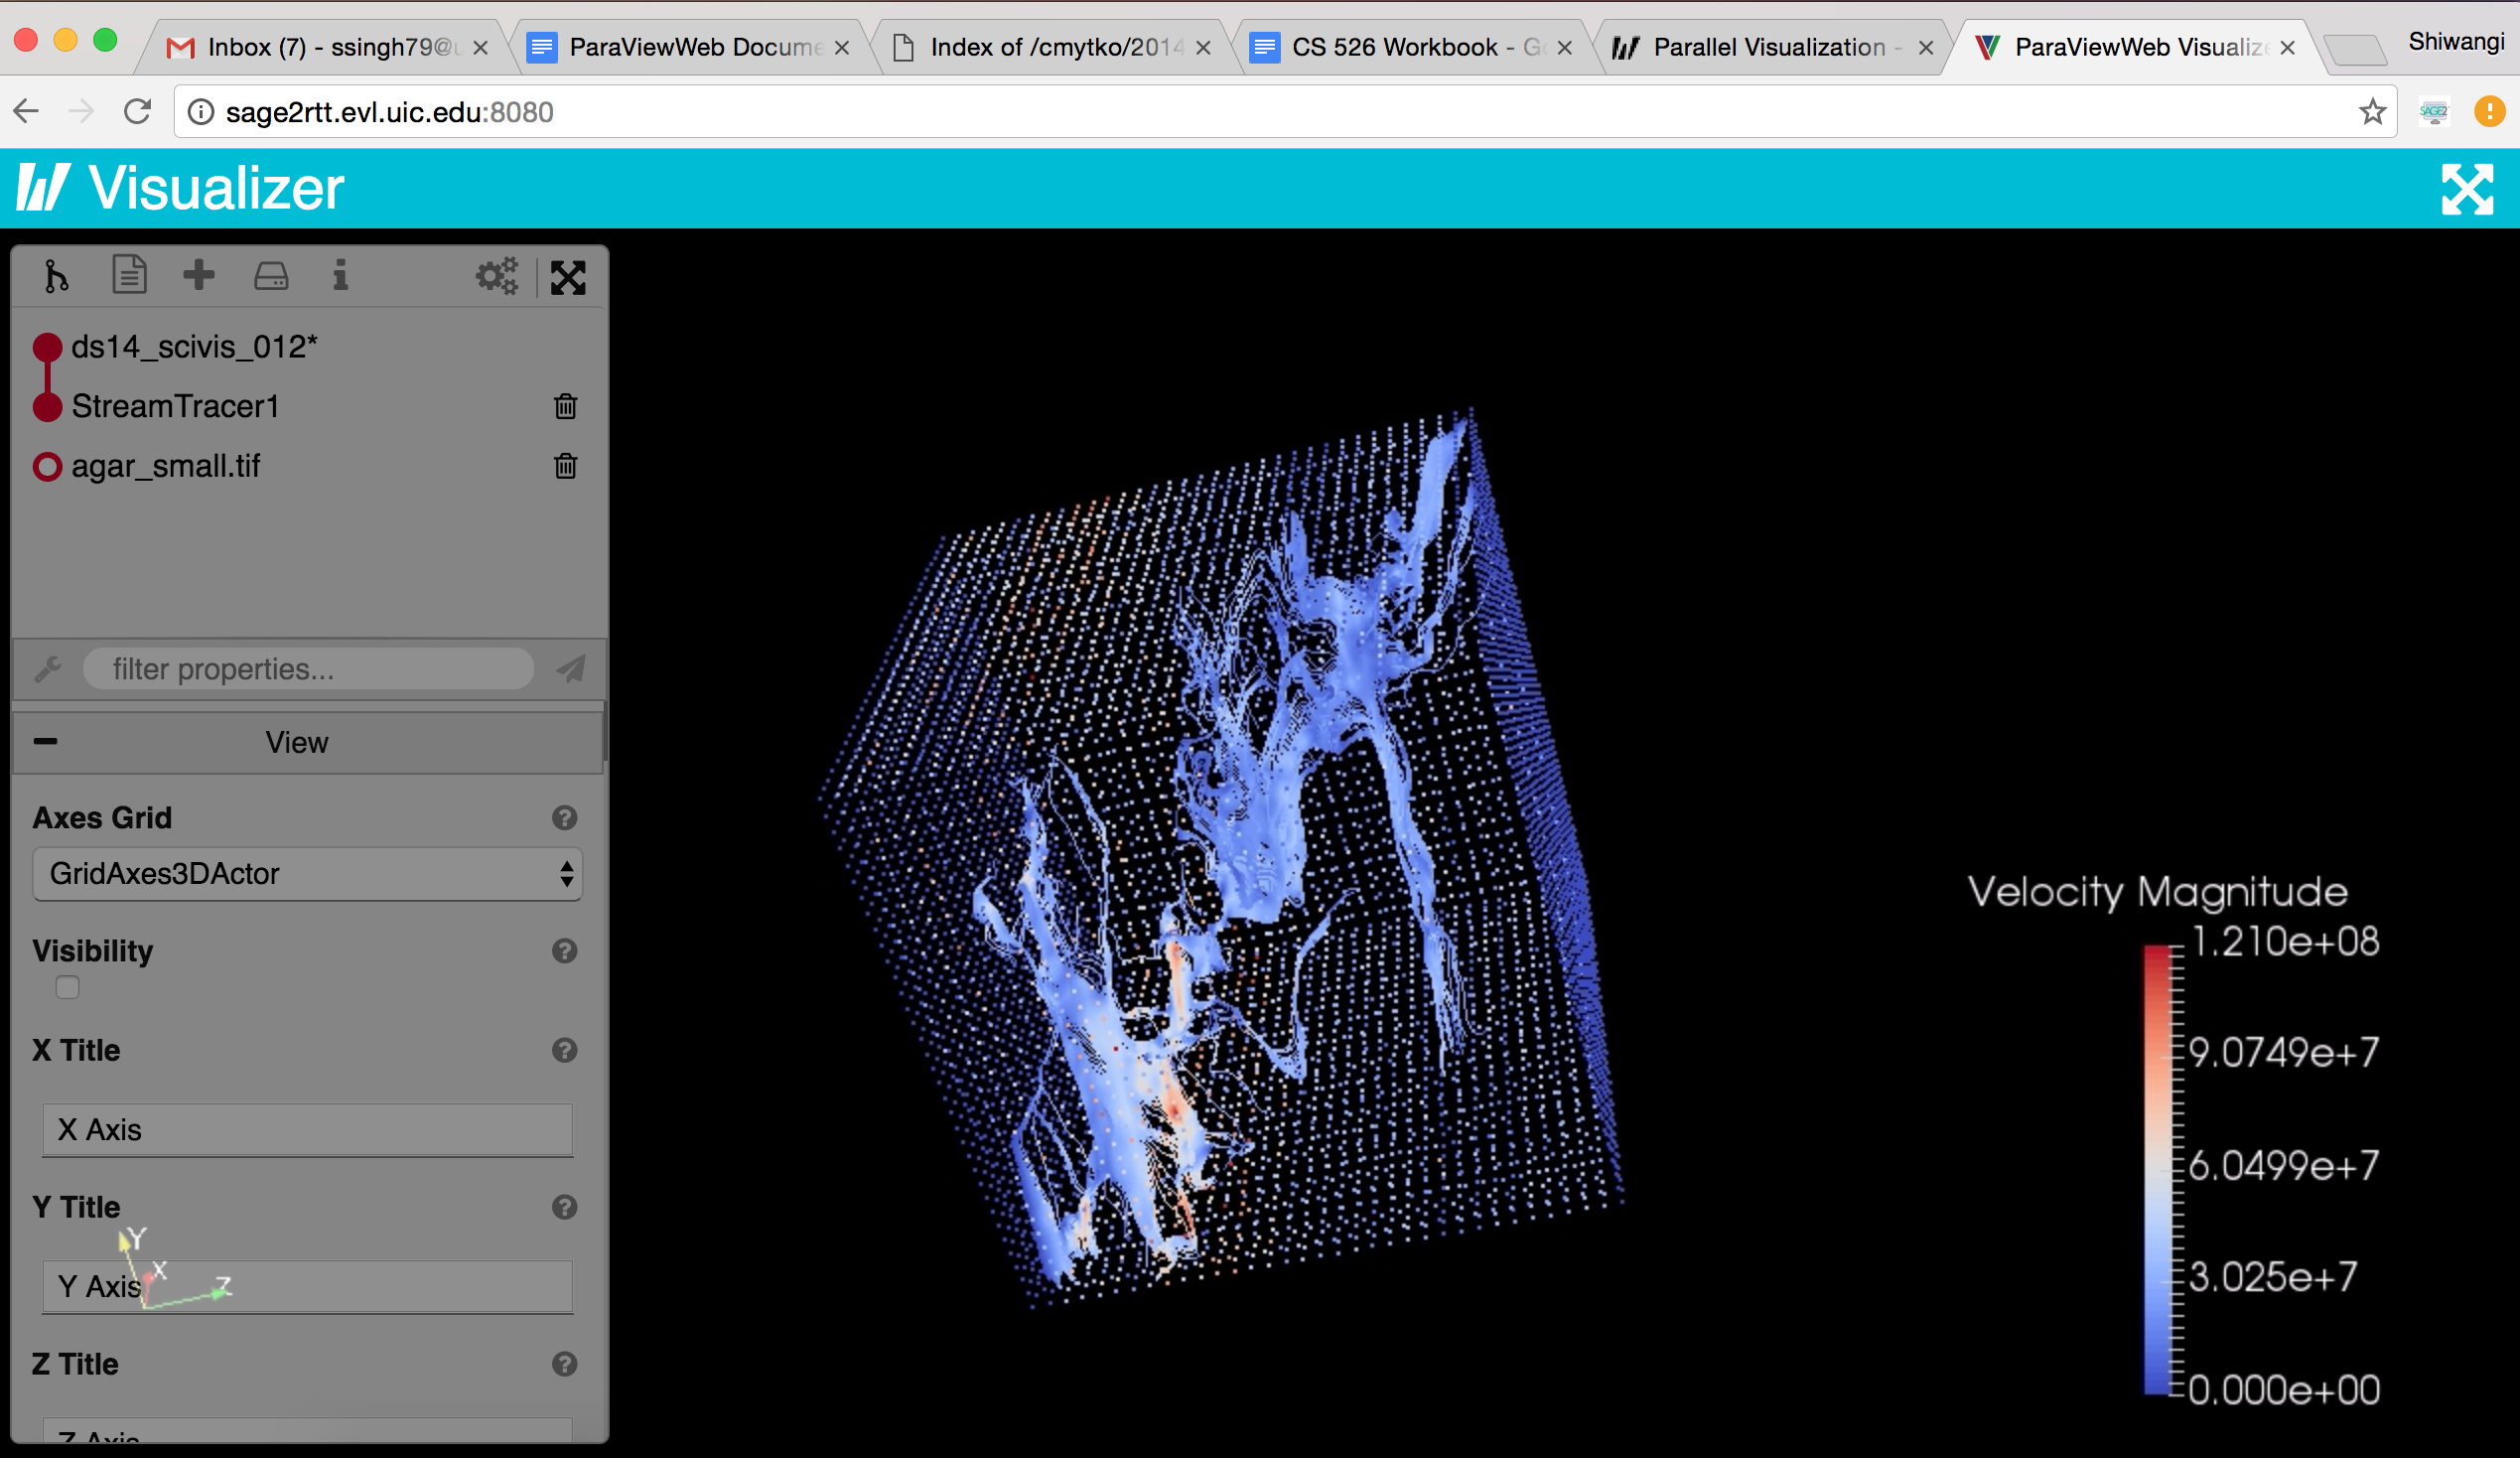Add a new filter with plus icon

[x=199, y=275]
